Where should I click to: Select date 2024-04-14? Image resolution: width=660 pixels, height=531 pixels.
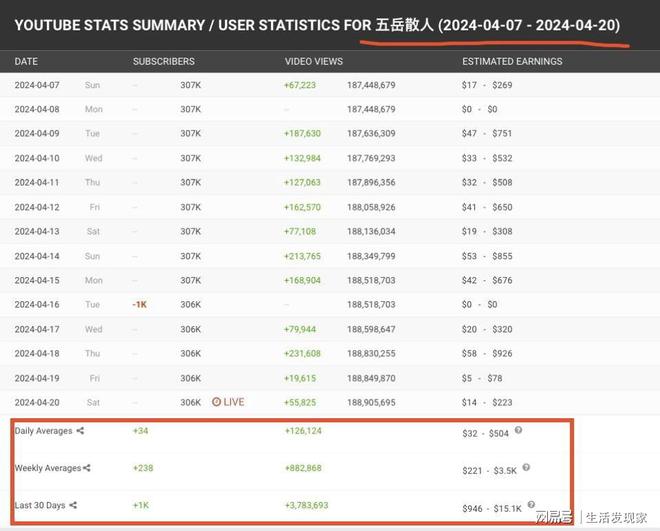37,256
